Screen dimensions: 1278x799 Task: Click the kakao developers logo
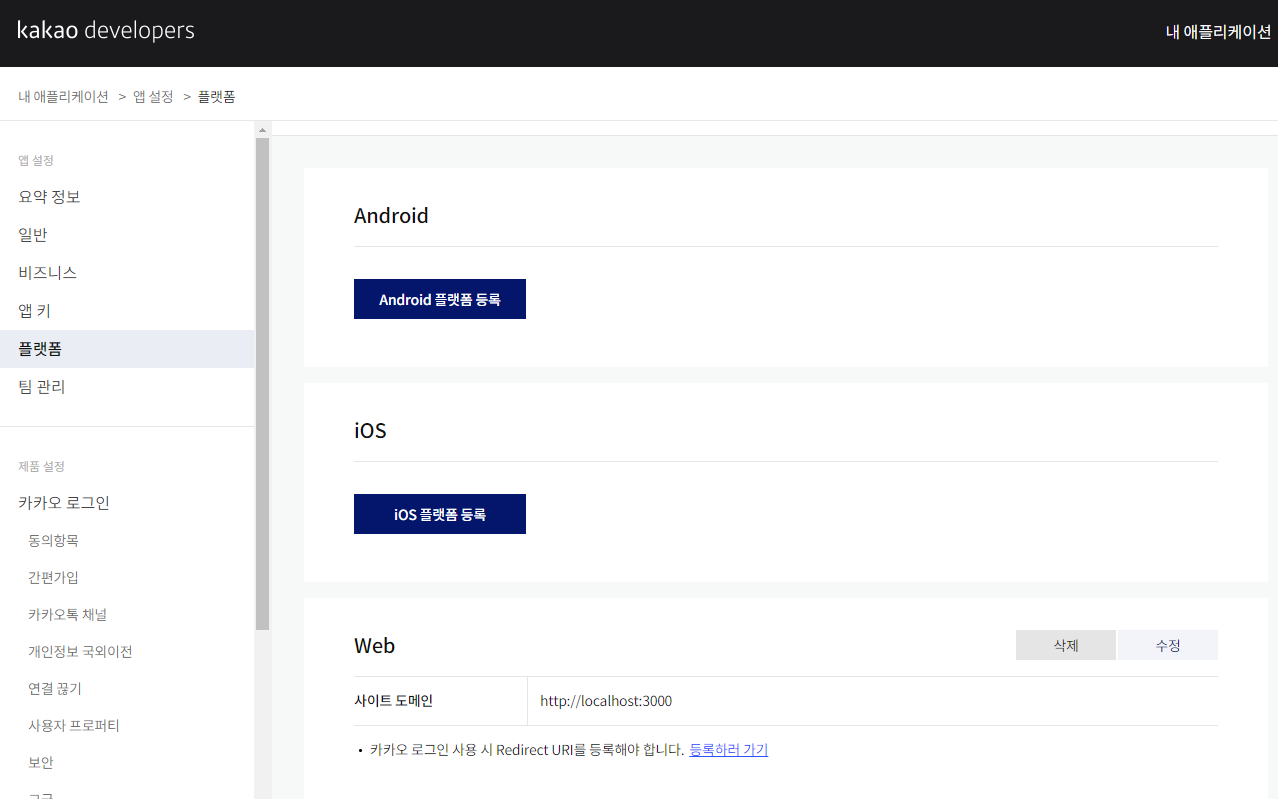tap(106, 31)
